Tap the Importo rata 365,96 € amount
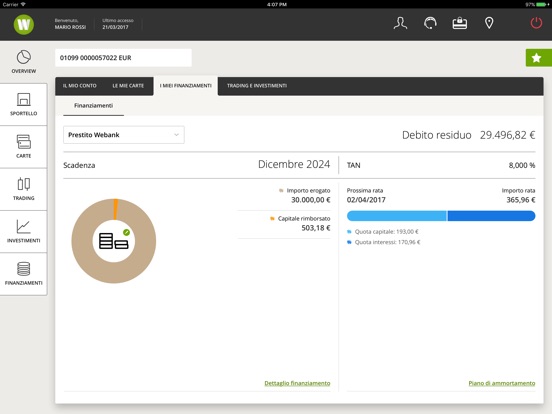 point(521,200)
